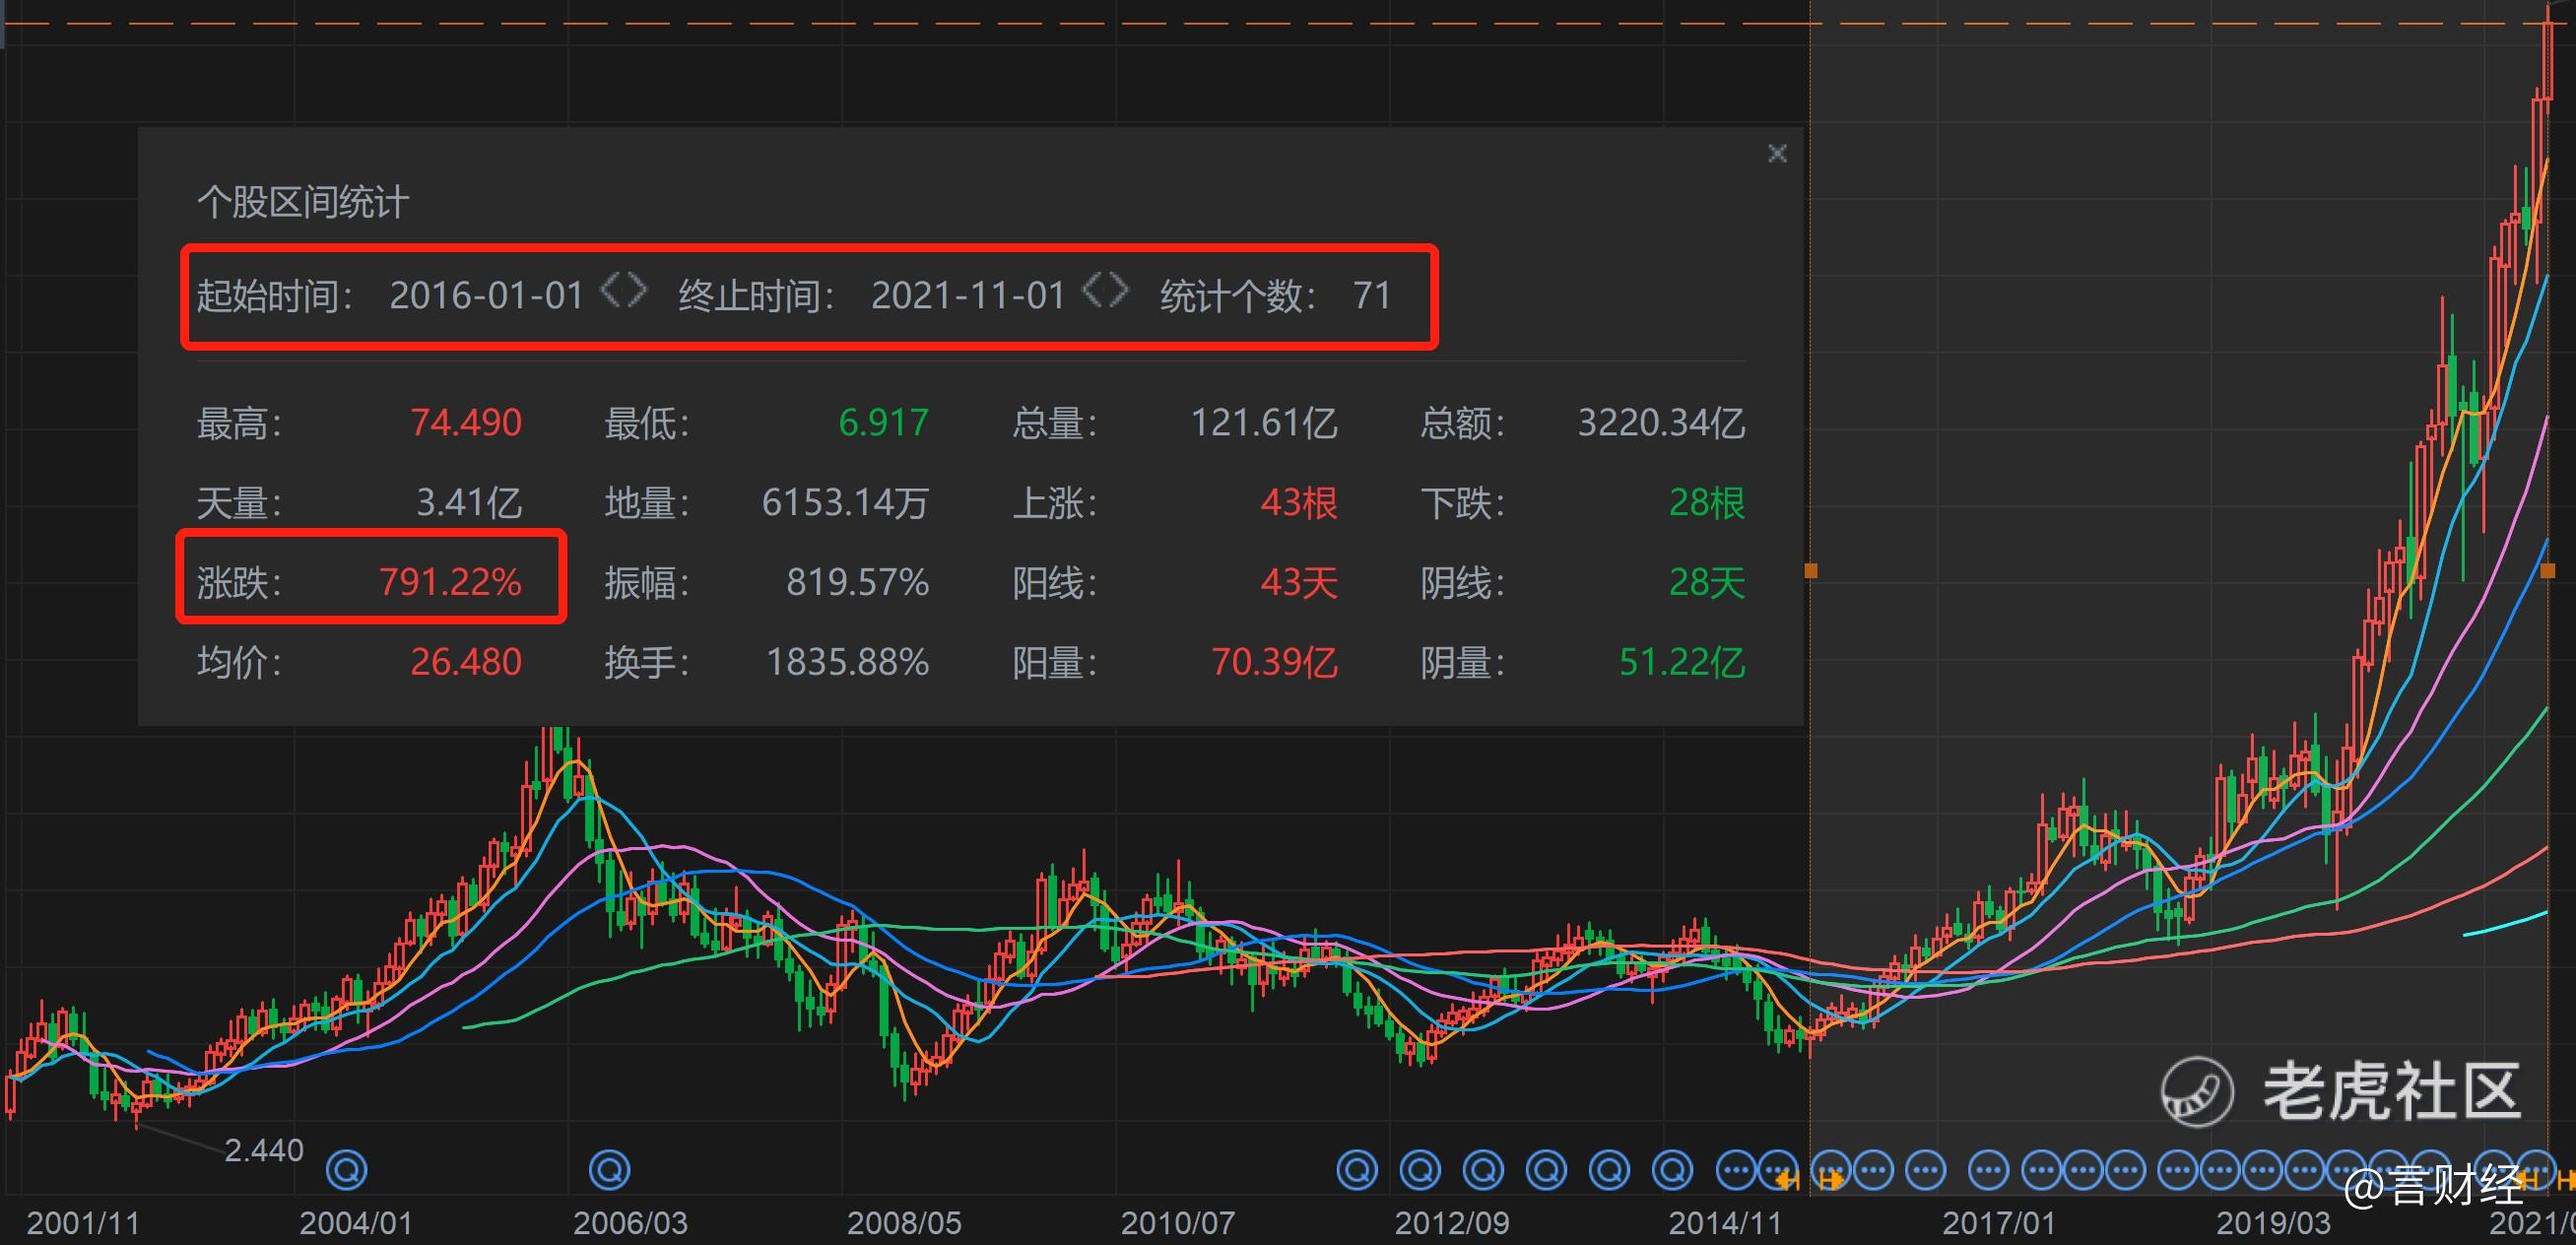Click the 2012/09 date axis label
This screenshot has height=1245, width=2576.
1452,1223
